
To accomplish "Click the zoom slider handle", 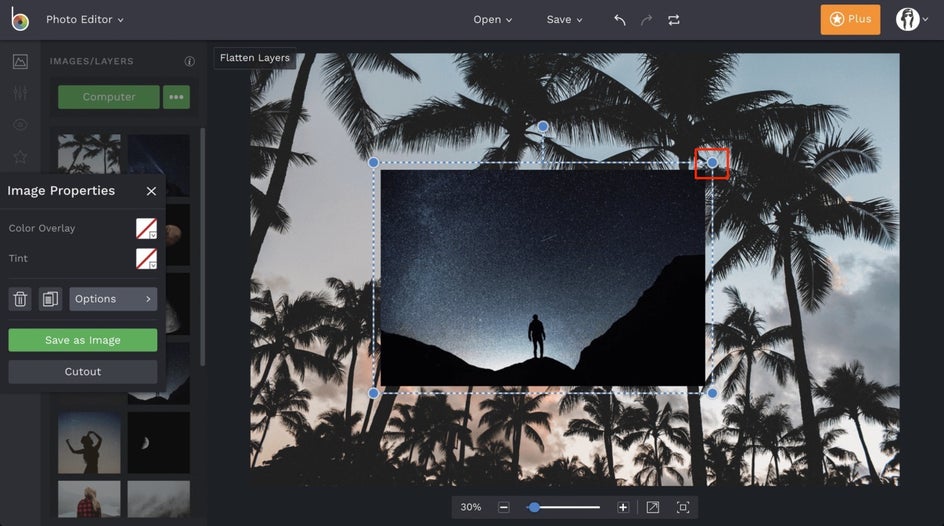I will pos(534,508).
